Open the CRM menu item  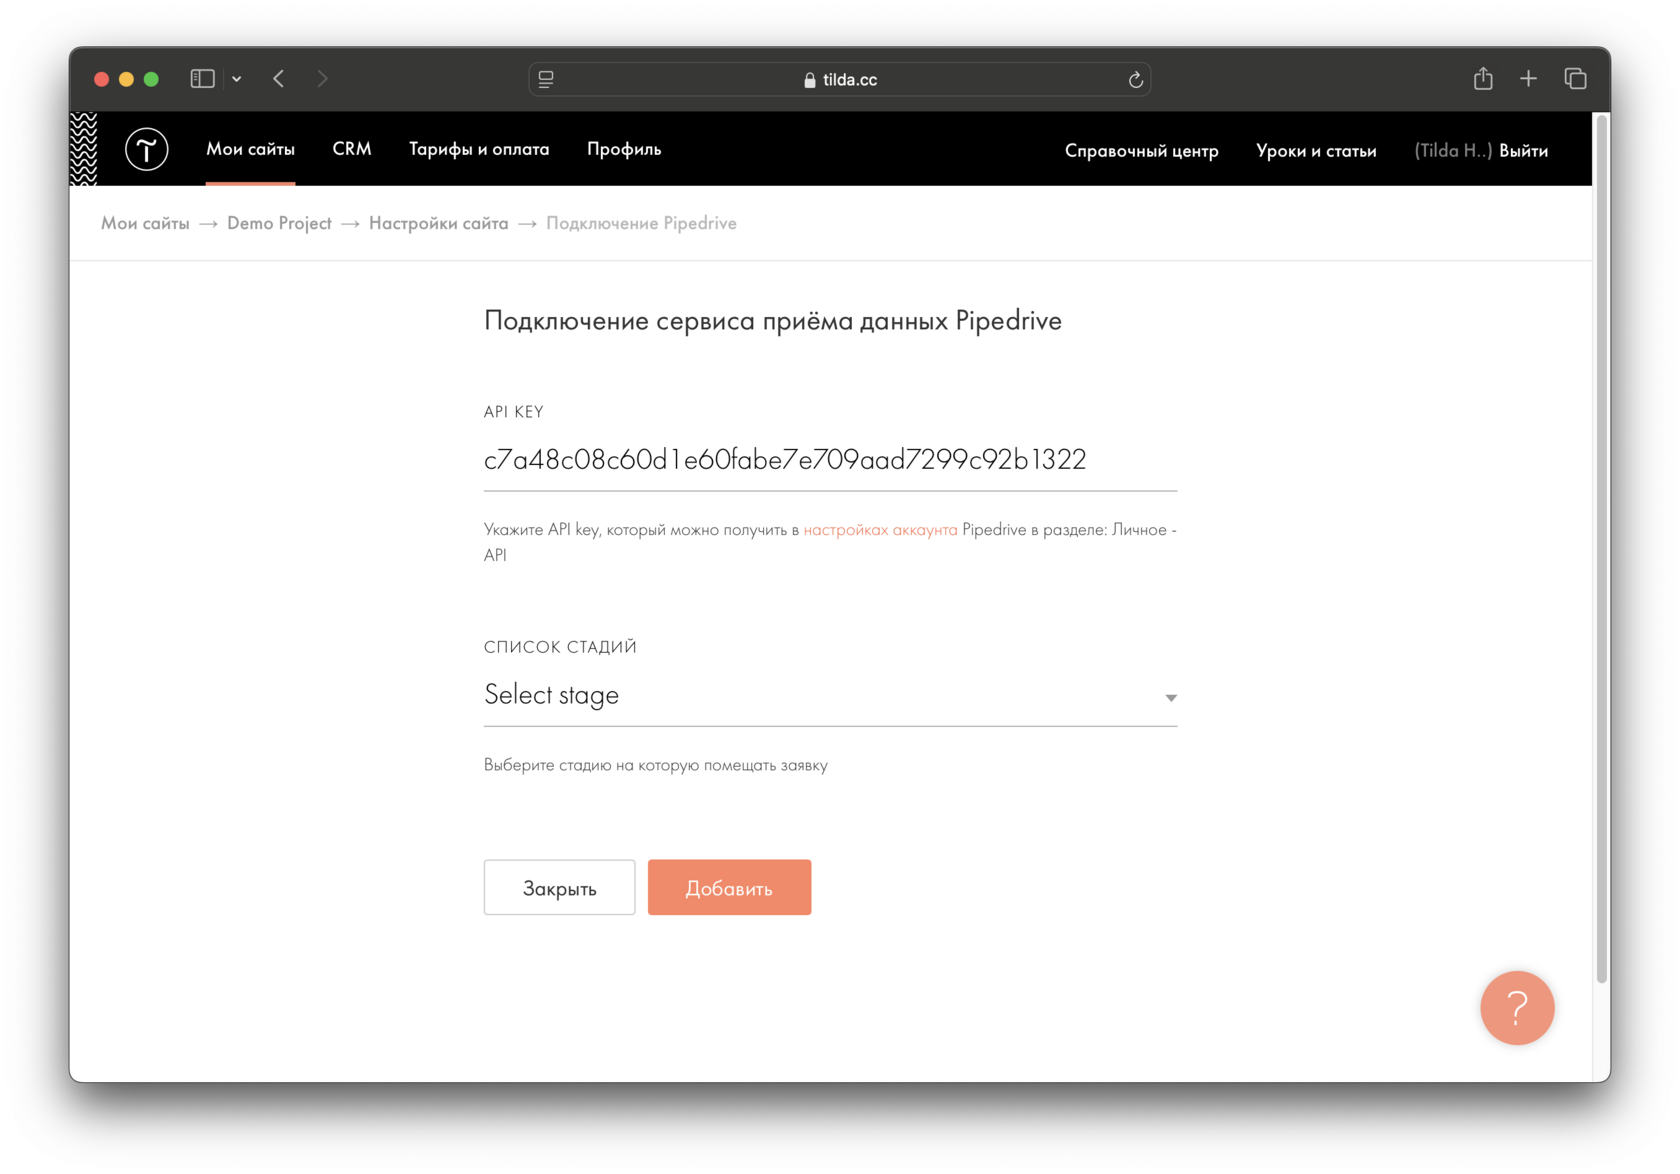tap(352, 149)
